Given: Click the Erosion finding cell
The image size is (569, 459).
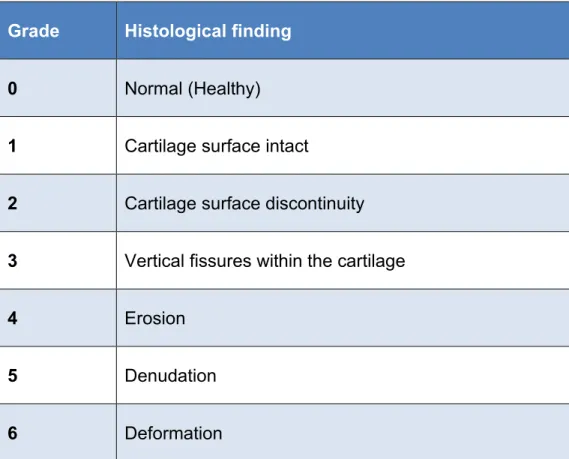Looking at the screenshot, I should click(x=343, y=318).
